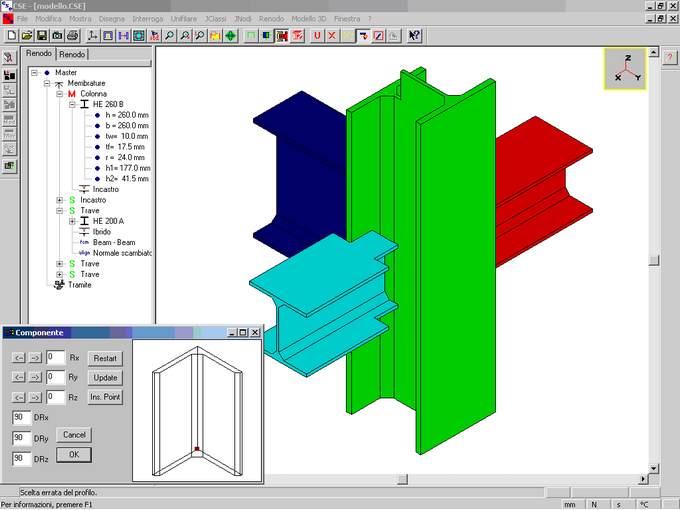Open the Modifica menu
The image size is (680, 510).
coord(48,19)
